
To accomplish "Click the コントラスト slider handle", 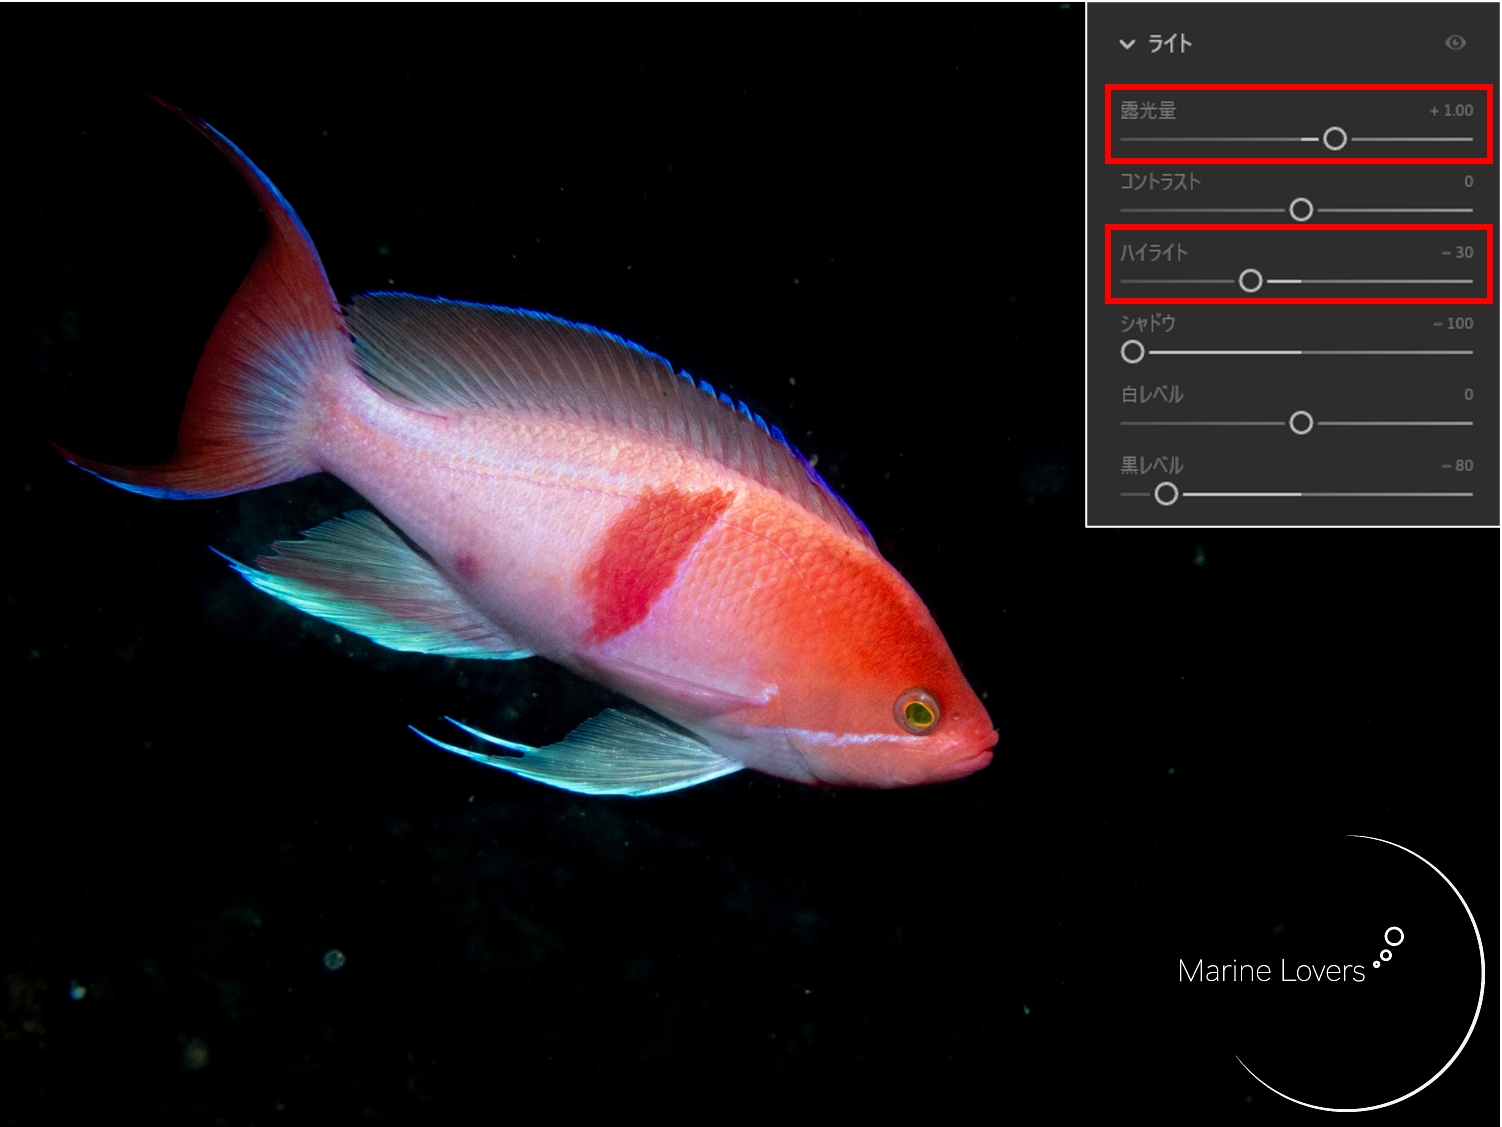I will coord(1300,210).
